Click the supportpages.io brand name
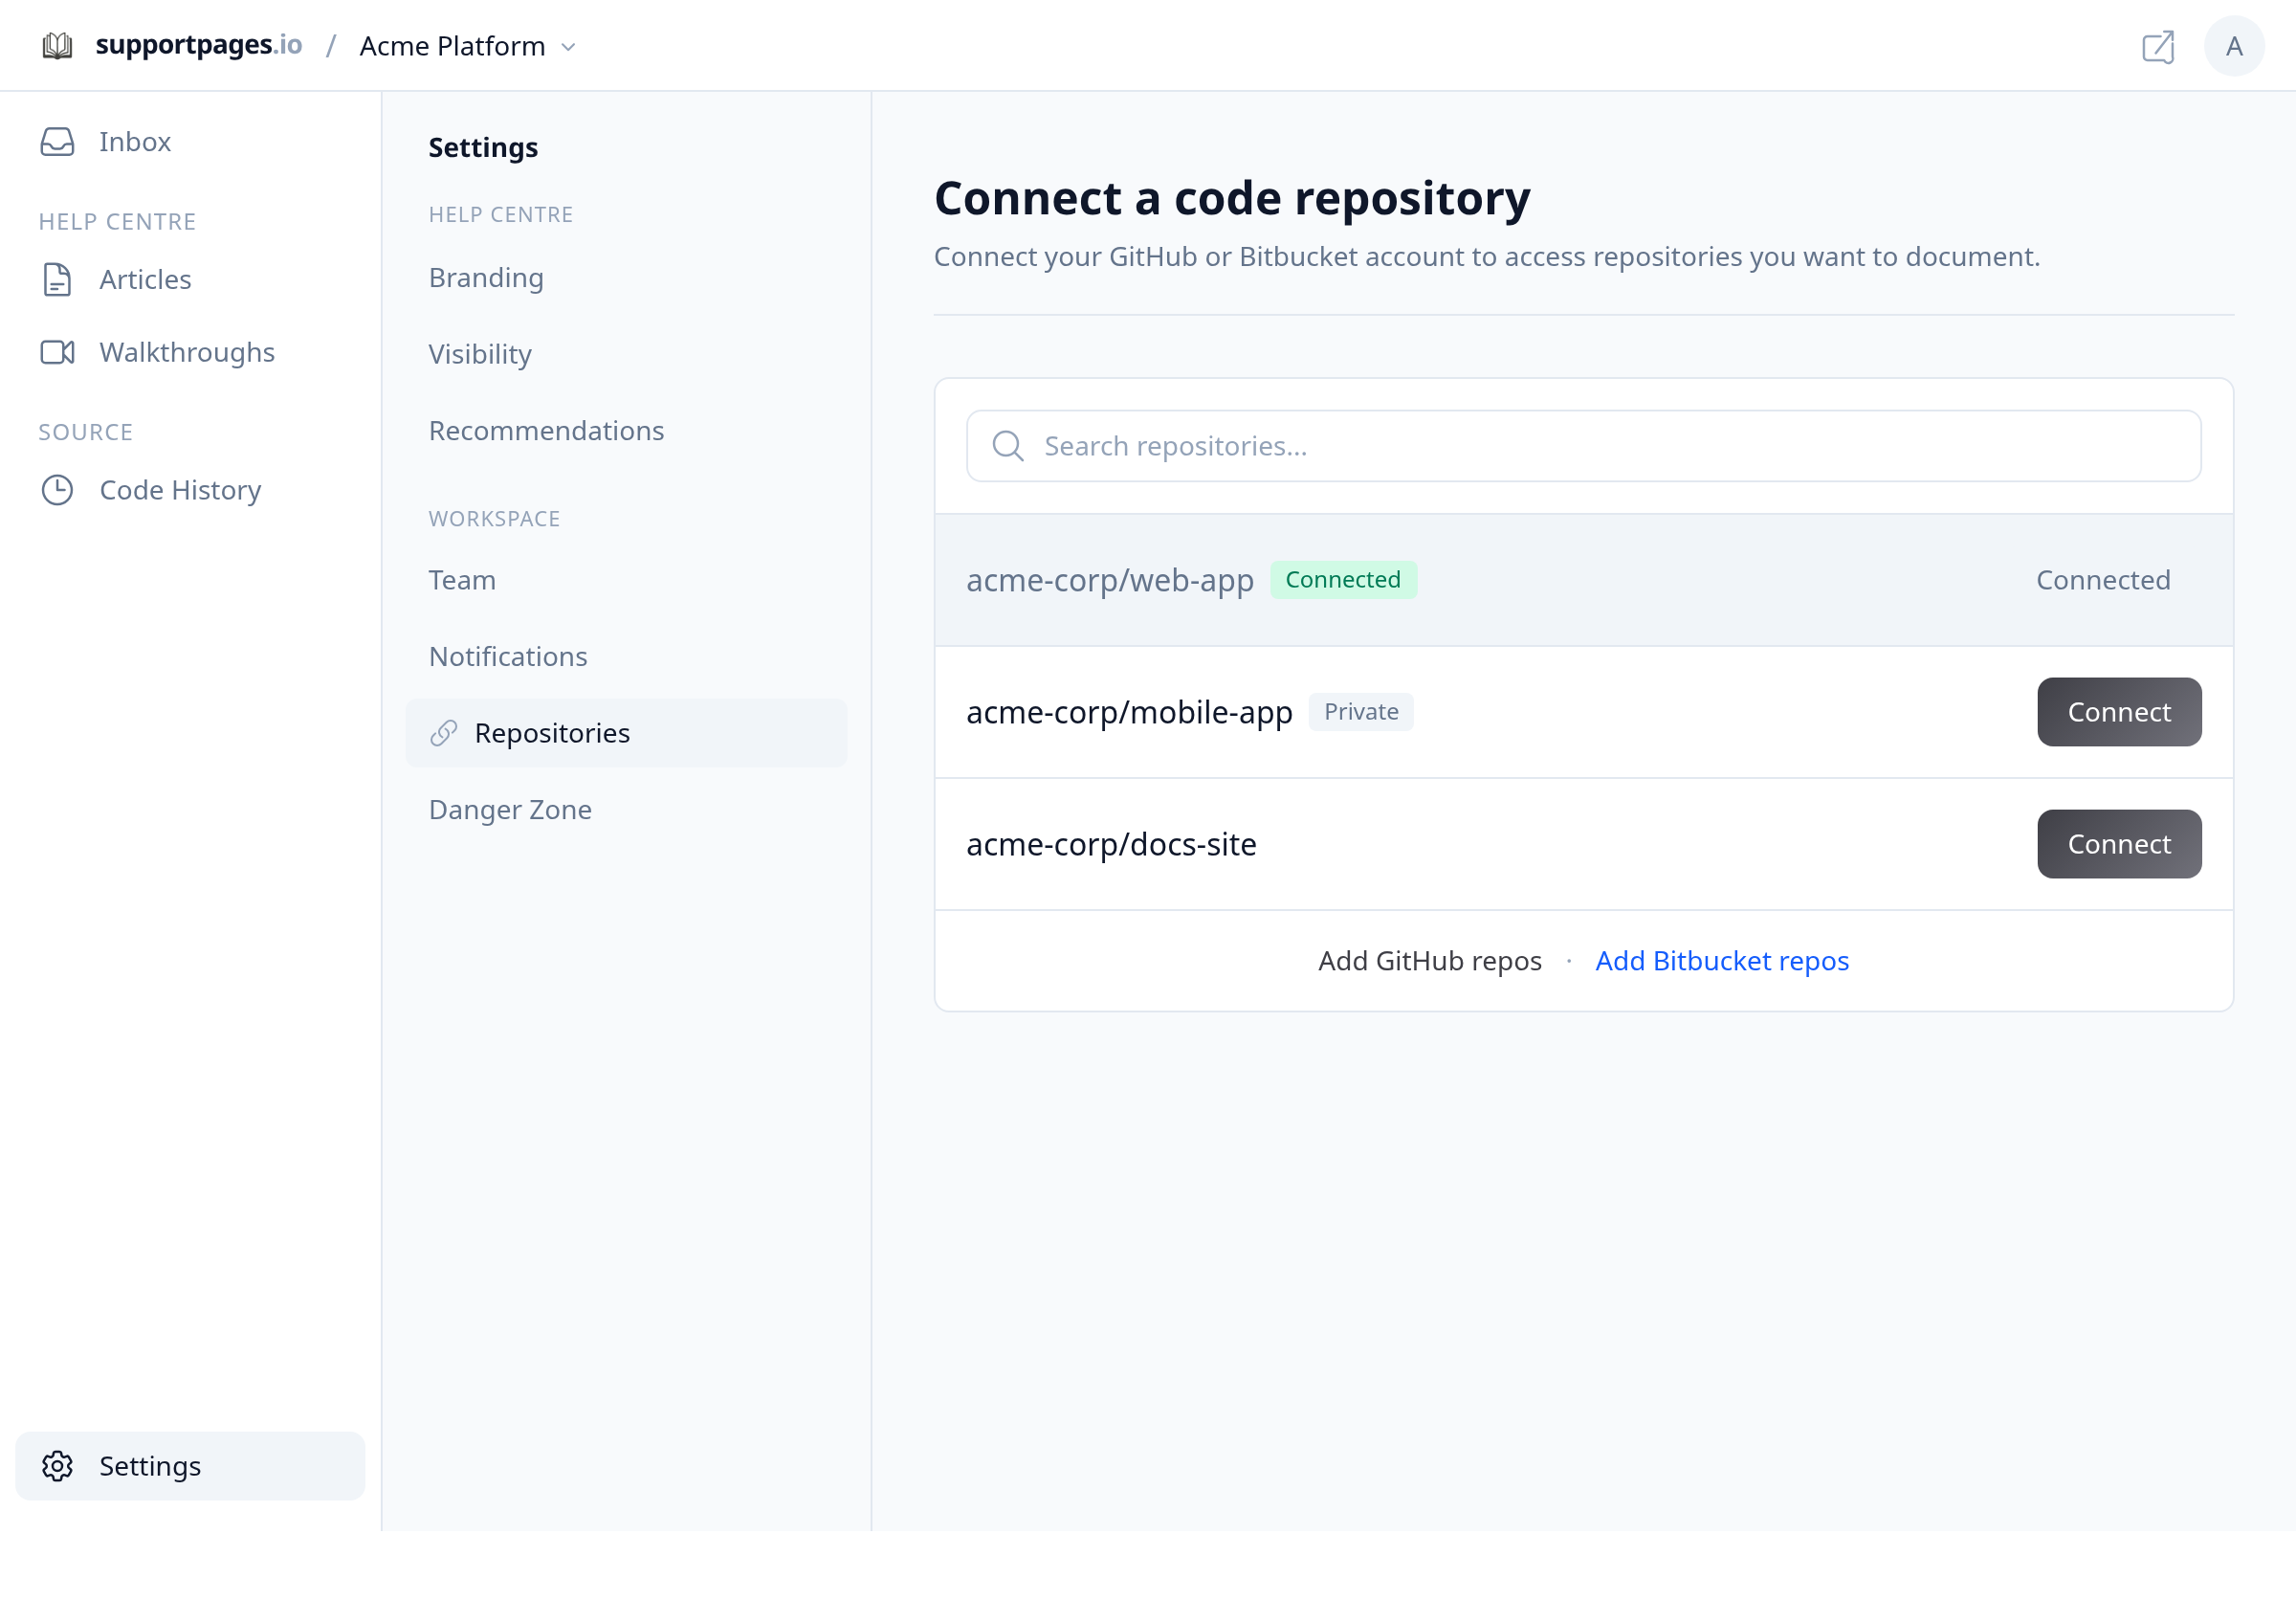2296x1623 pixels. pos(199,45)
